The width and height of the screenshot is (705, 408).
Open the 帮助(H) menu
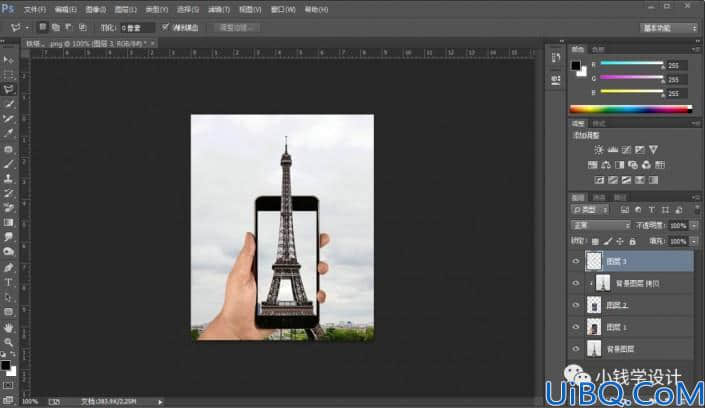[x=316, y=9]
